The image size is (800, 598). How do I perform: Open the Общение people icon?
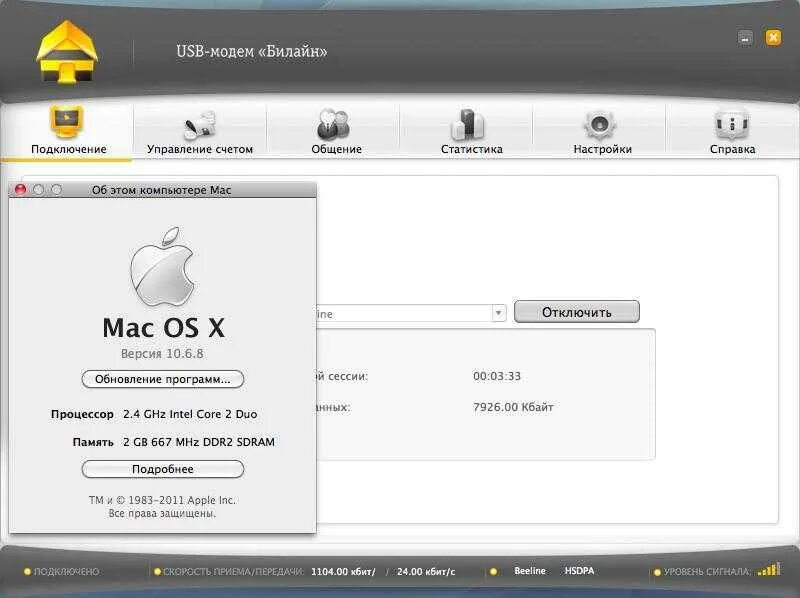click(333, 124)
